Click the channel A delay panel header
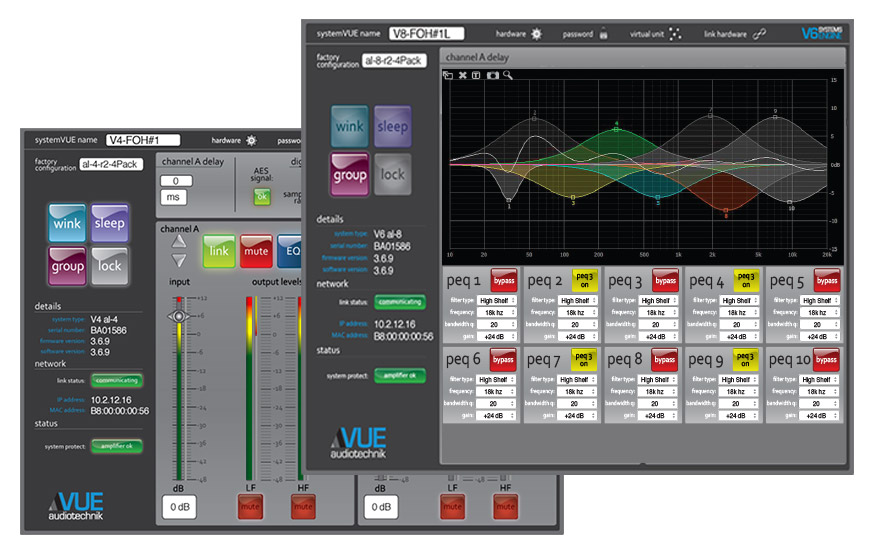This screenshot has width=872, height=554. (642, 57)
